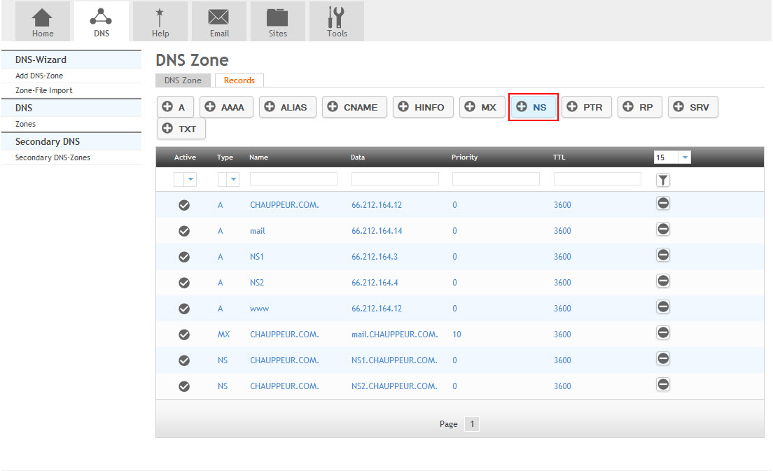Screen dimensions: 773x471
Task: Open the 66.212.164.3 data entry
Action: pos(375,257)
